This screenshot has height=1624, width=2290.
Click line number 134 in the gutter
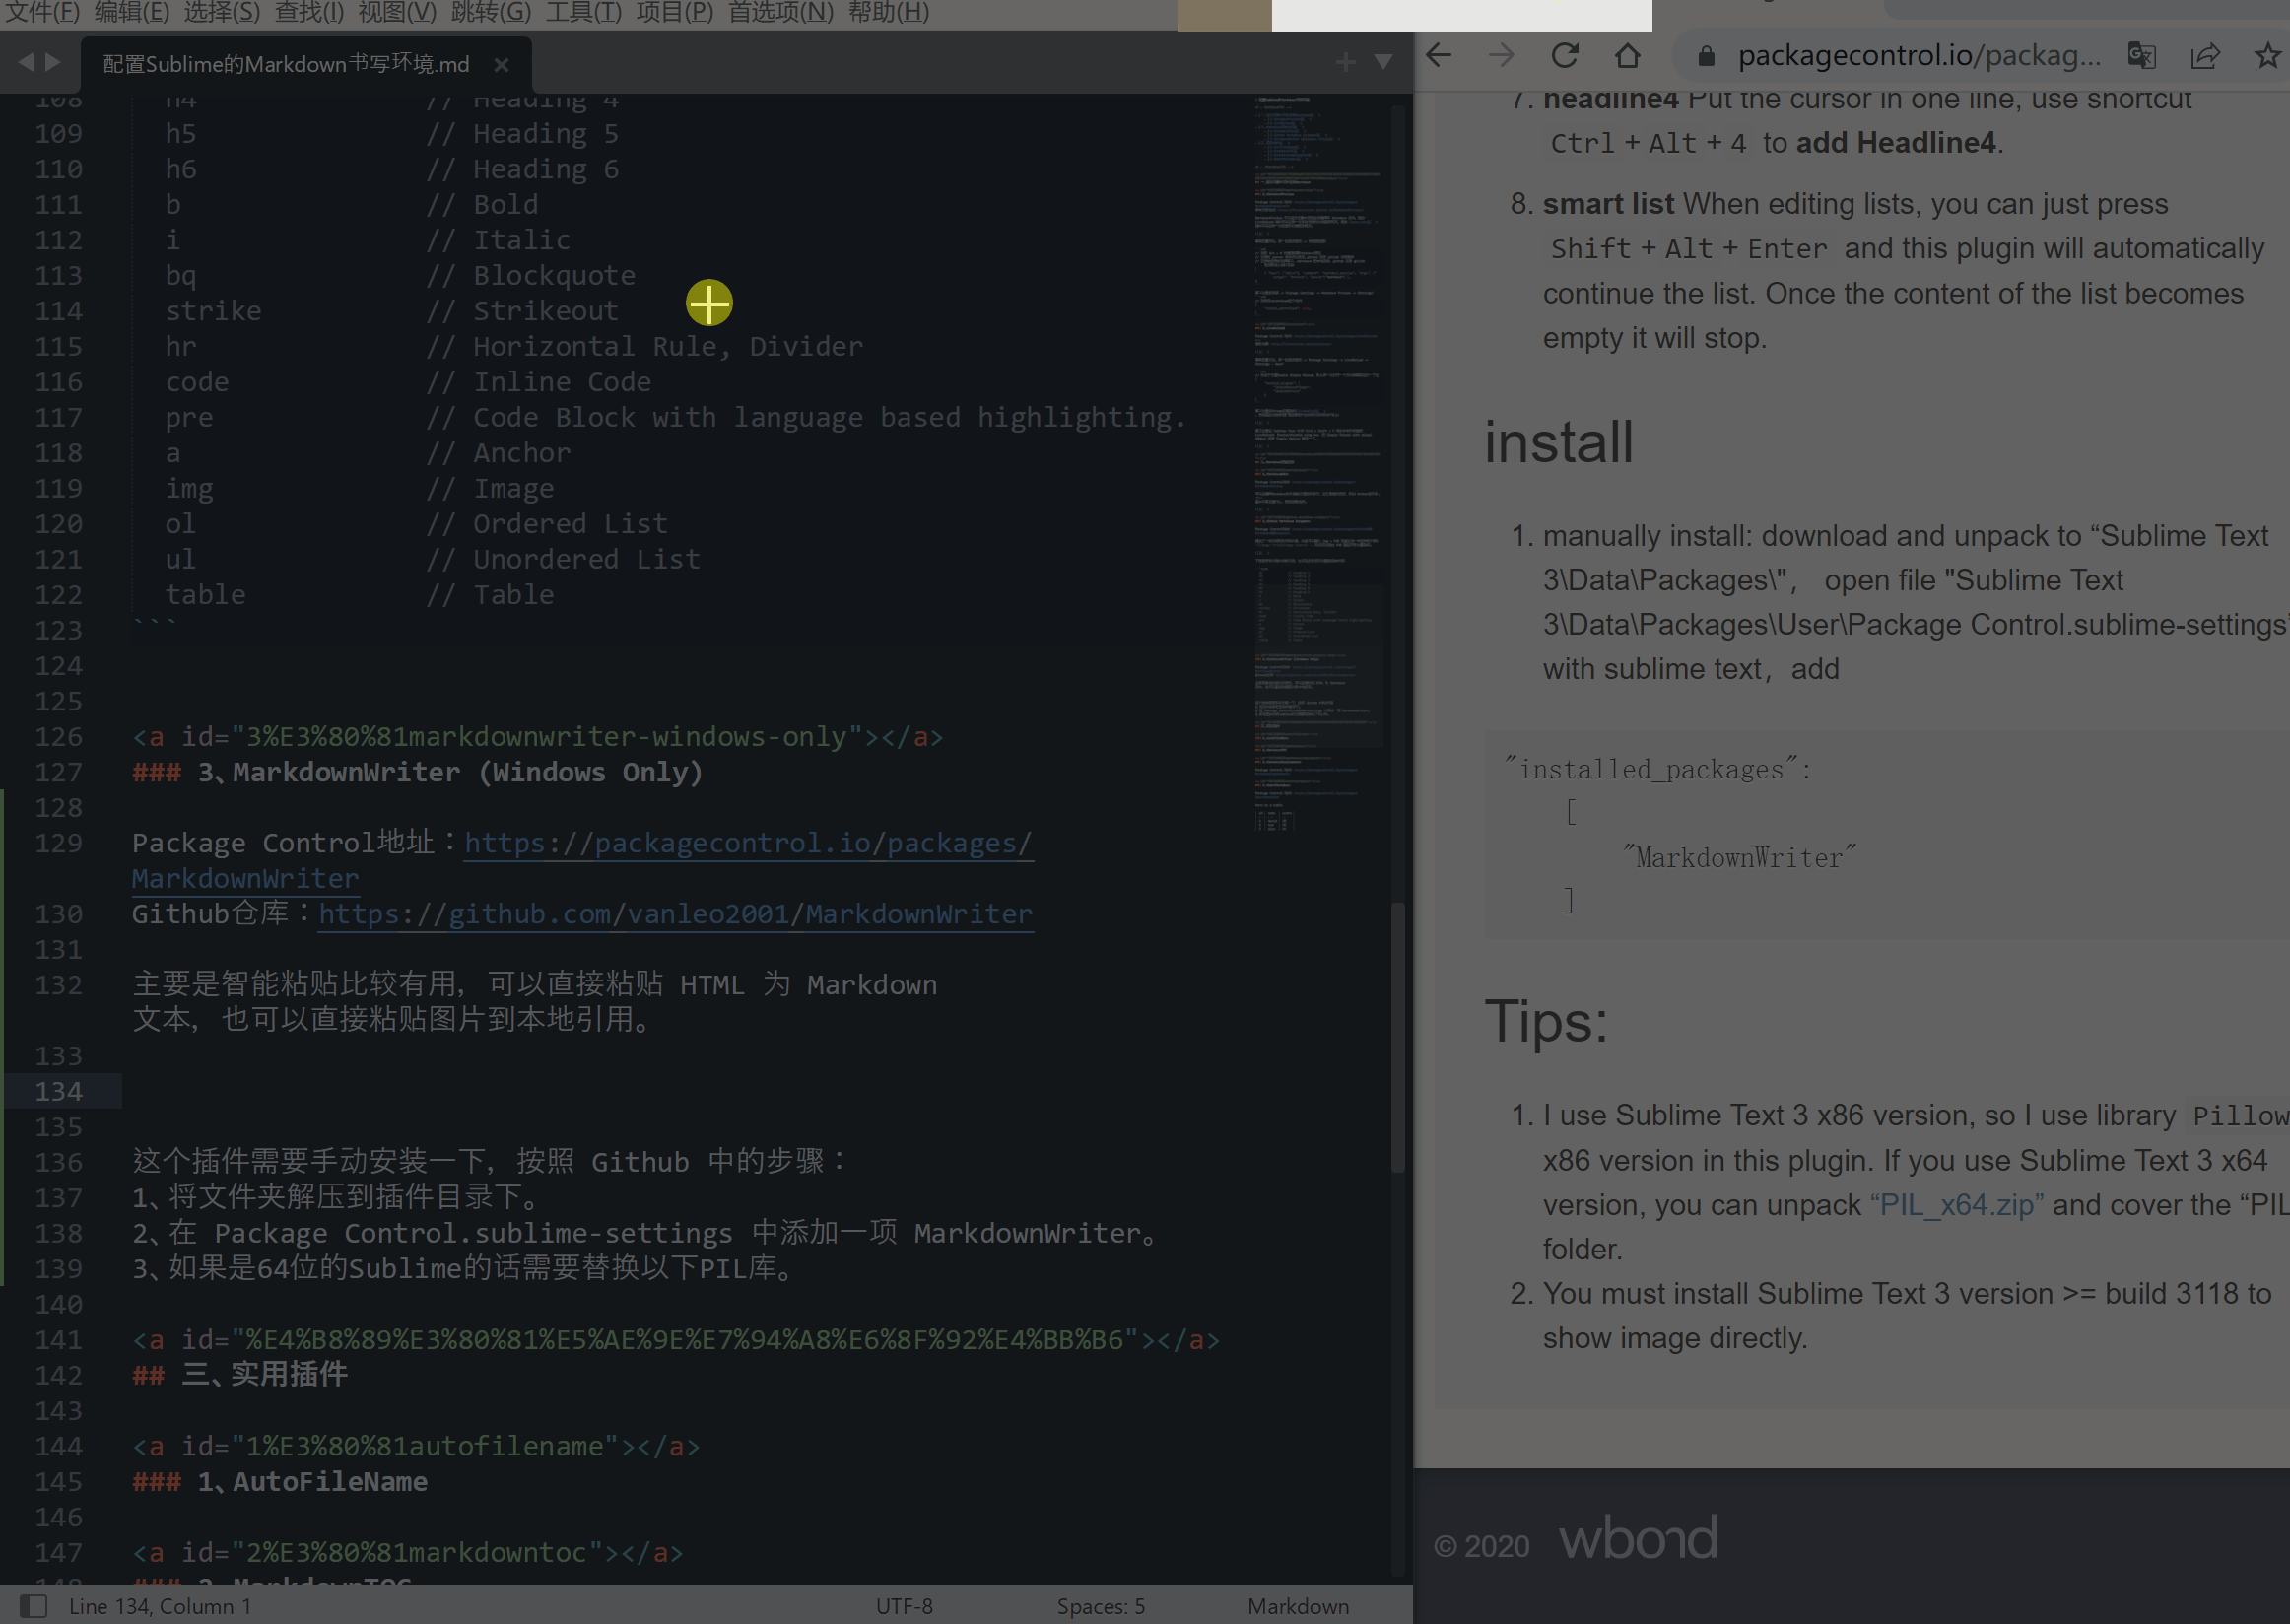pos(58,1092)
